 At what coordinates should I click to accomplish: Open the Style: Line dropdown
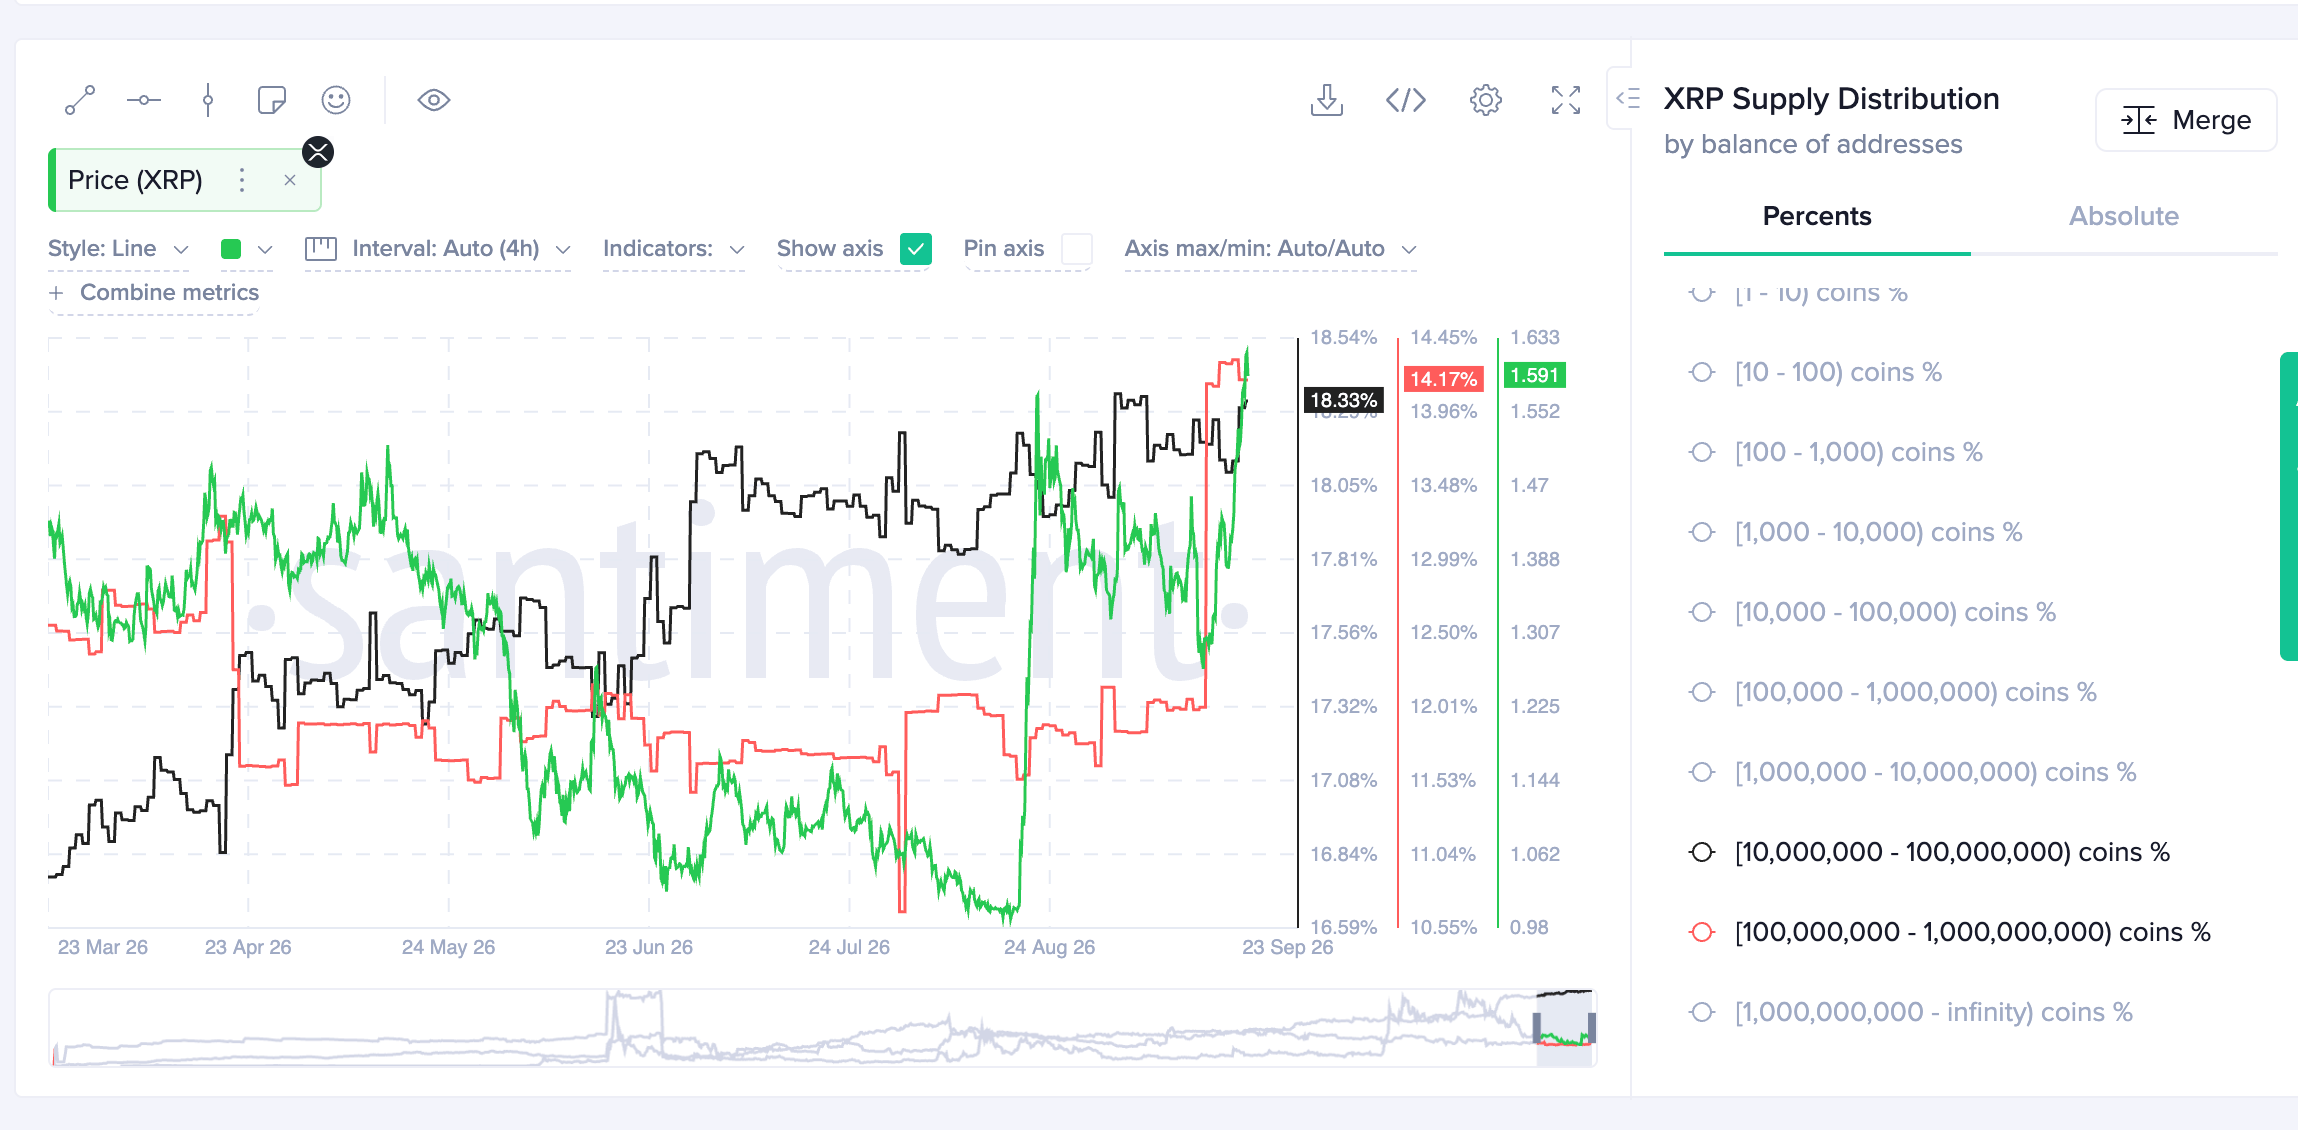pyautogui.click(x=118, y=249)
